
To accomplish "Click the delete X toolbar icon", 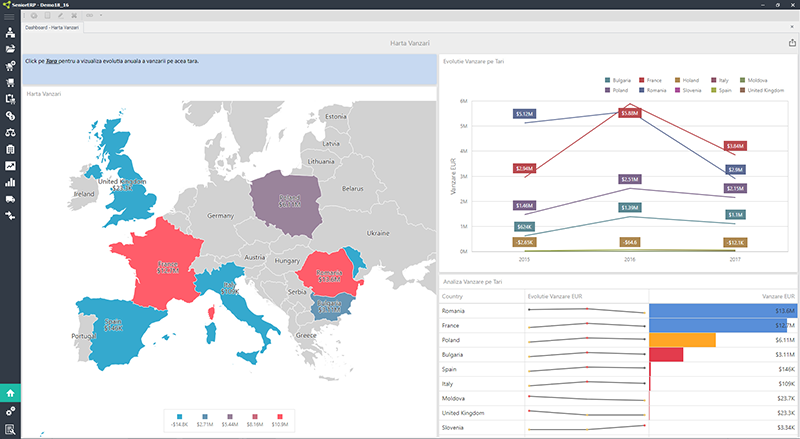I will [74, 15].
